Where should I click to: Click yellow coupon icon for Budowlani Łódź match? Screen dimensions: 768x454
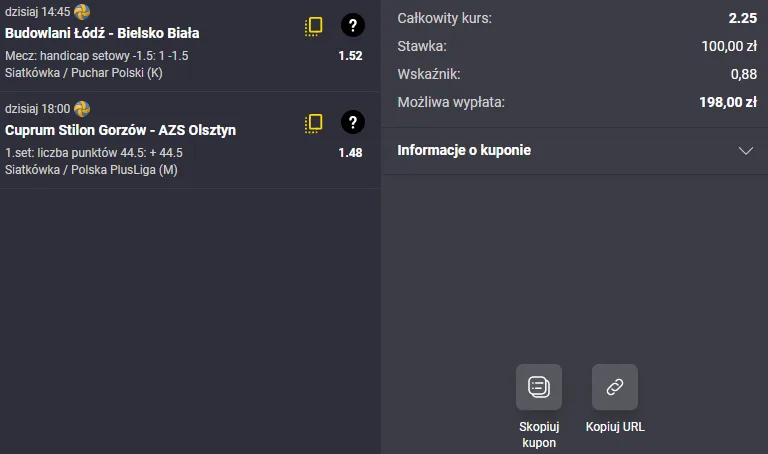point(314,27)
